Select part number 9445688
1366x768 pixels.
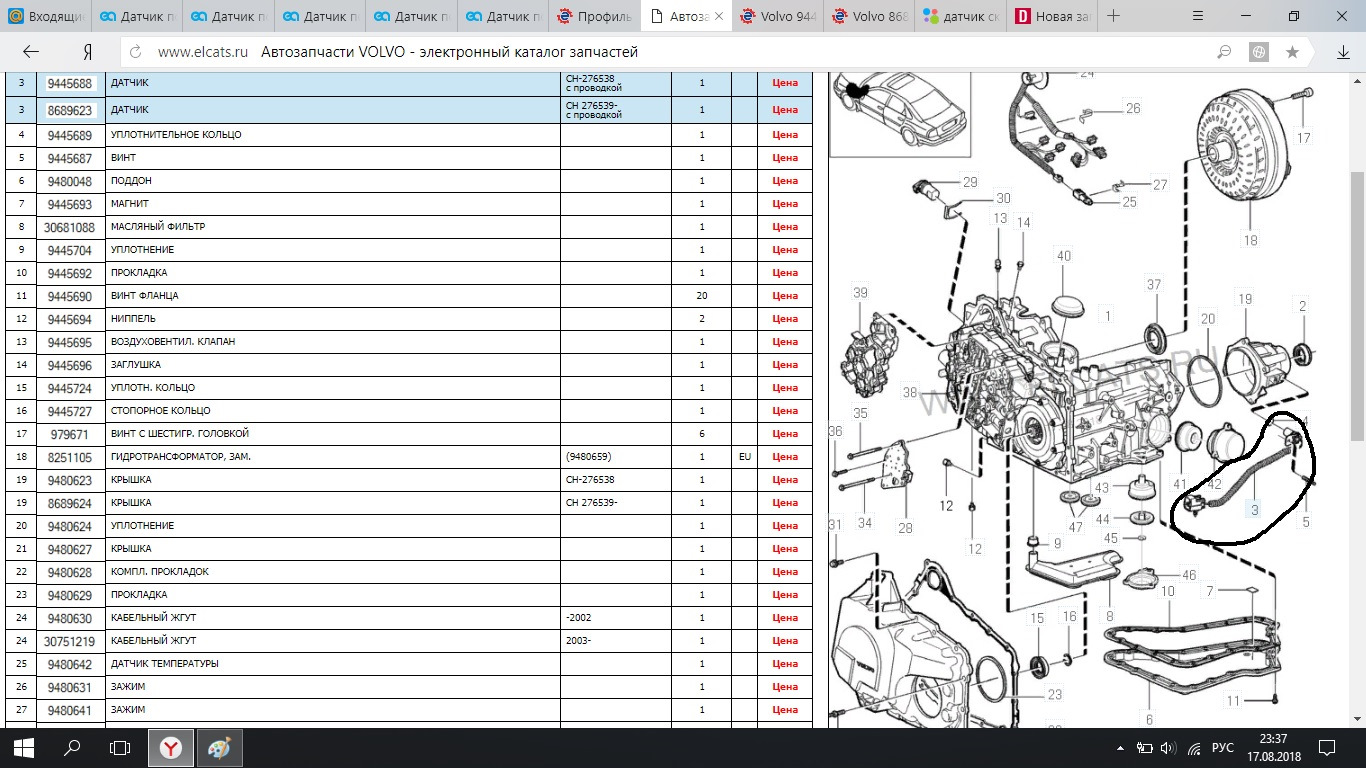(69, 83)
